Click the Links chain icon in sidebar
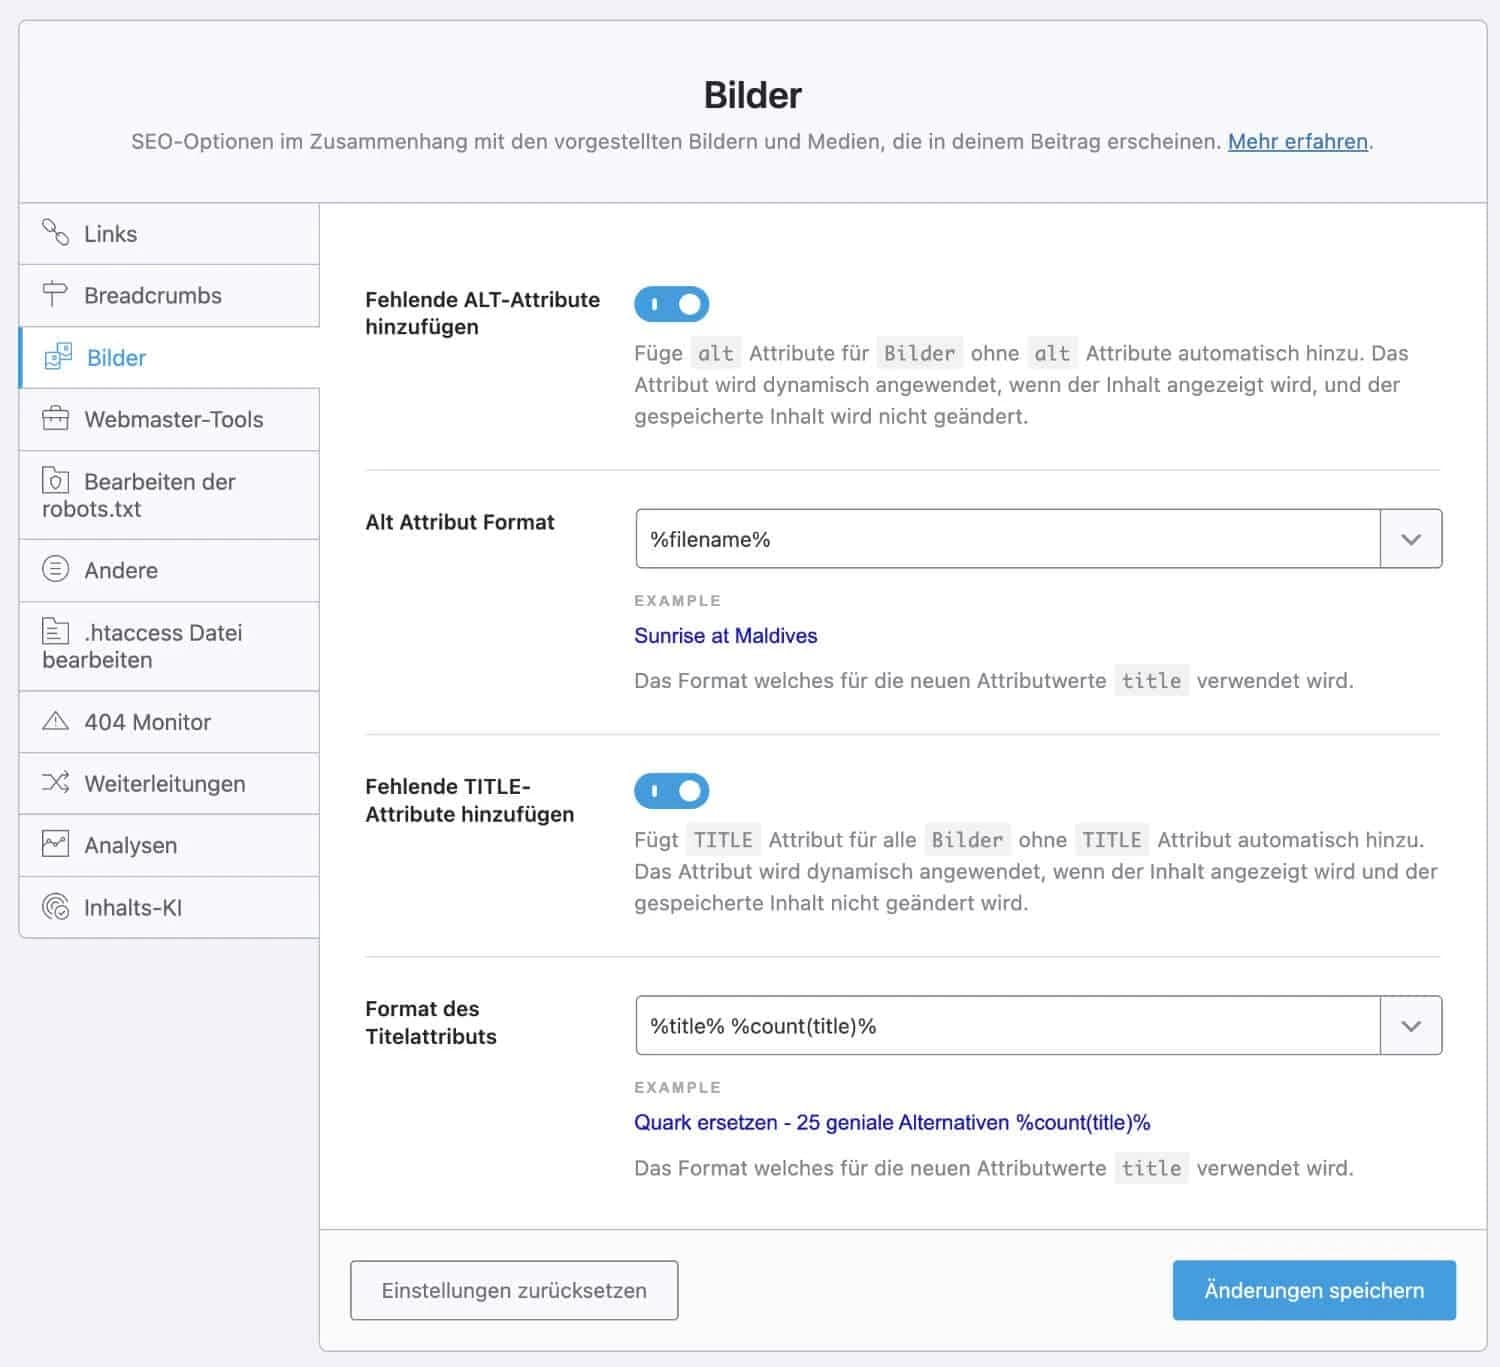This screenshot has width=1500, height=1367. [55, 233]
